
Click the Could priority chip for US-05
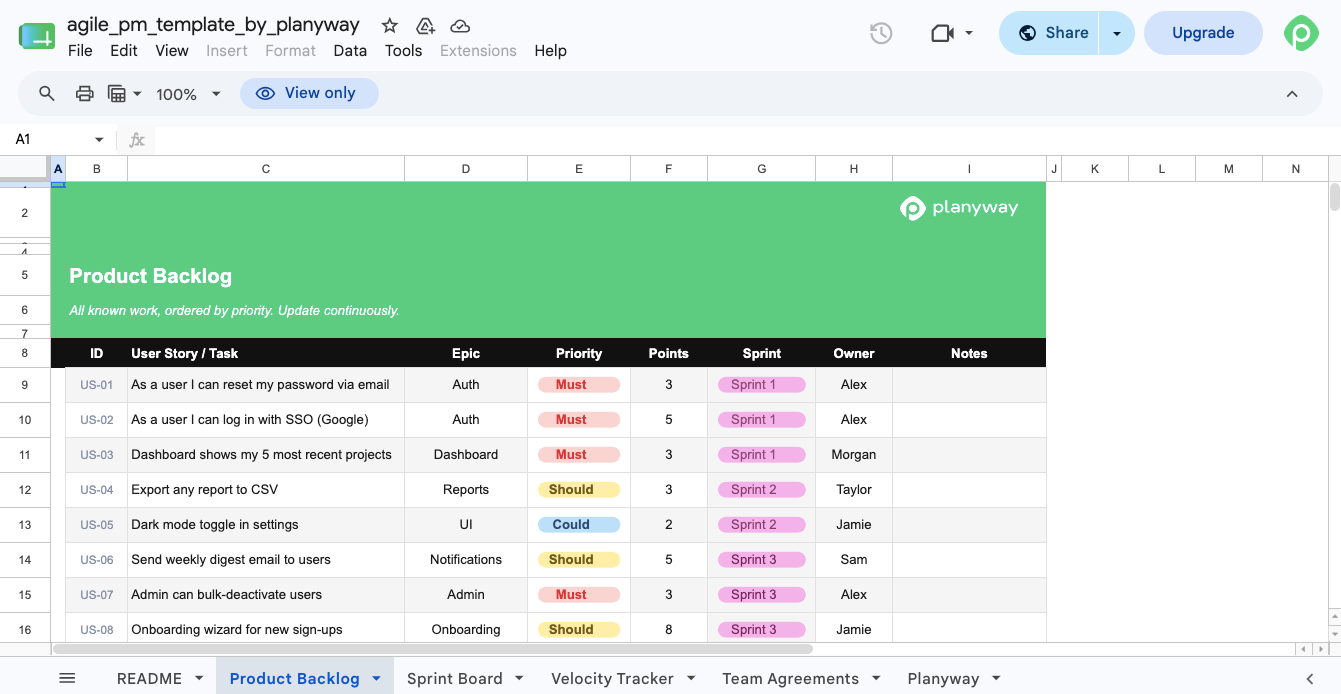click(579, 525)
